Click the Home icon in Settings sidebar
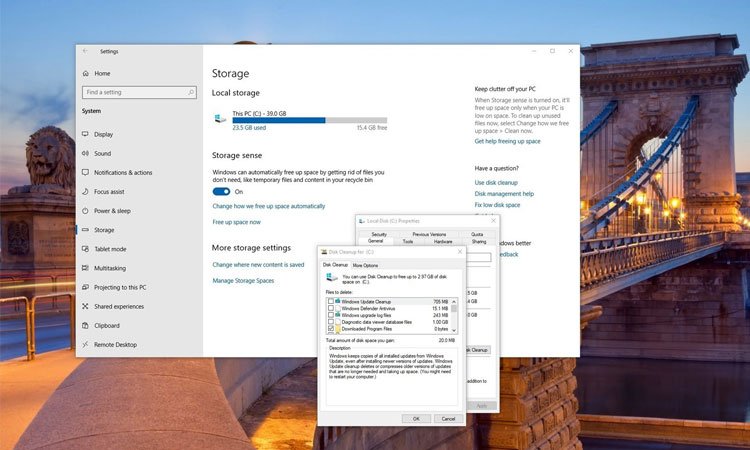 (x=85, y=73)
